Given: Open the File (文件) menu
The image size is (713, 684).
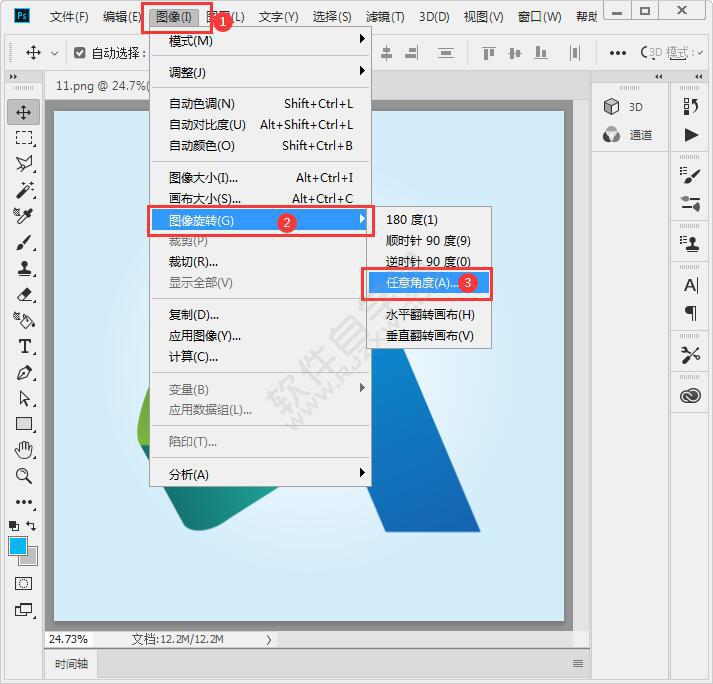Looking at the screenshot, I should coord(69,17).
